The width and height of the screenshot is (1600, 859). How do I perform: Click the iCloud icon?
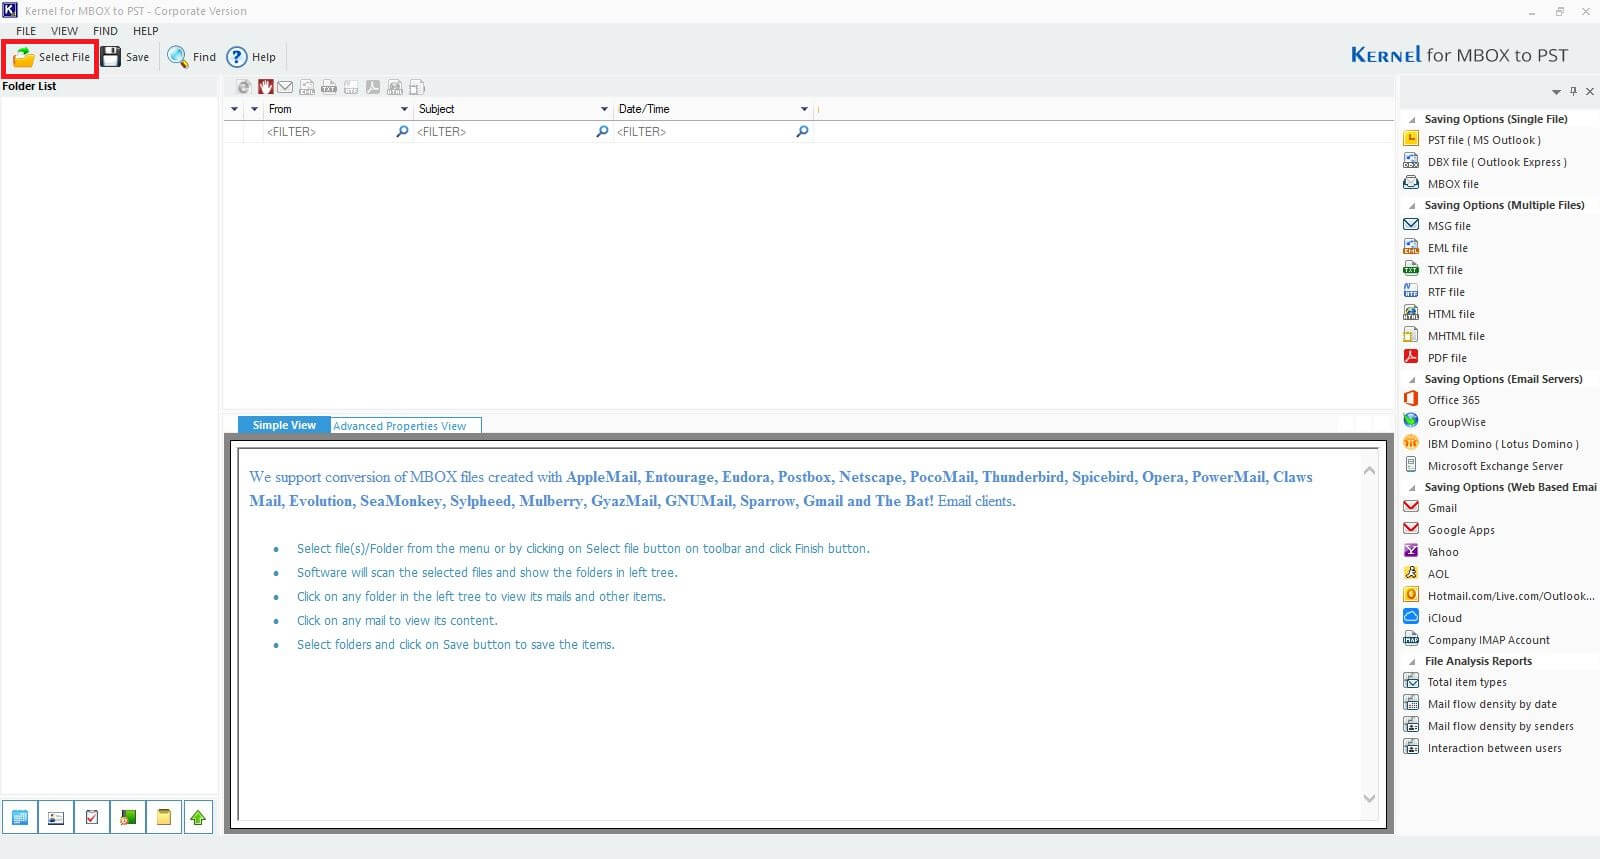(x=1411, y=617)
